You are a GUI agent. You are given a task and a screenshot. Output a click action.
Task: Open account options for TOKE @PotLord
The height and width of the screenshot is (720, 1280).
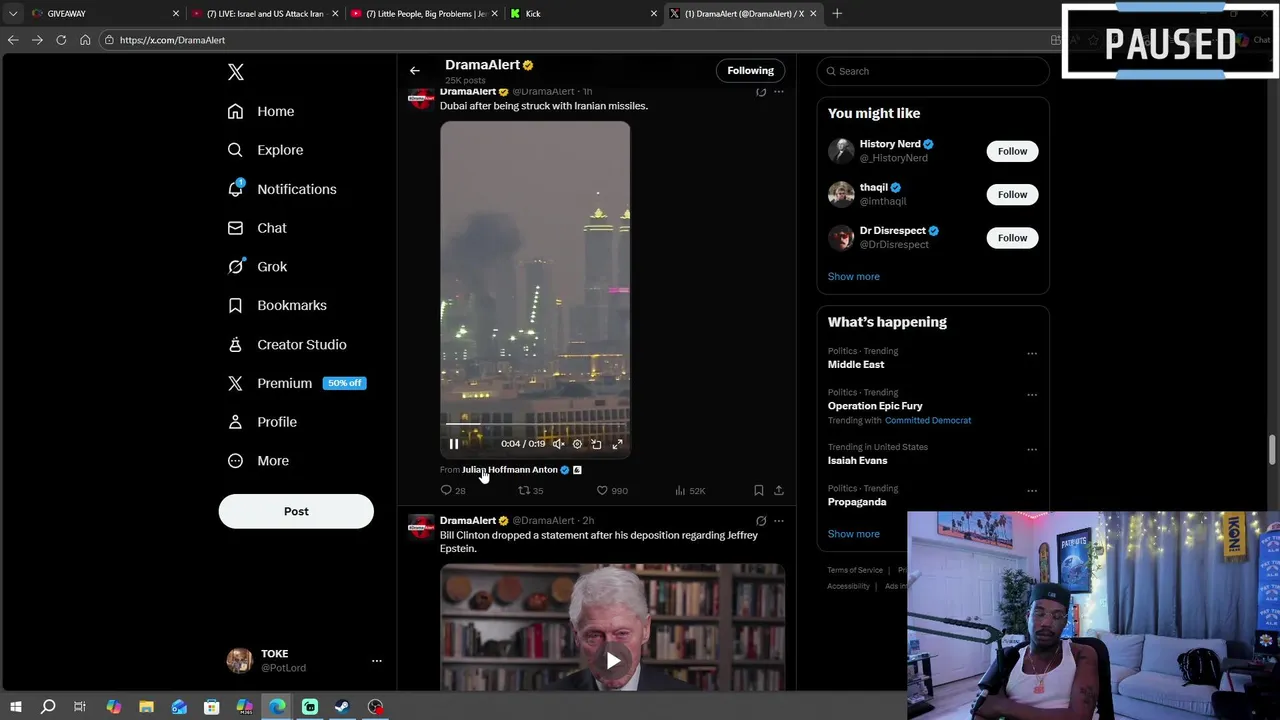point(376,661)
